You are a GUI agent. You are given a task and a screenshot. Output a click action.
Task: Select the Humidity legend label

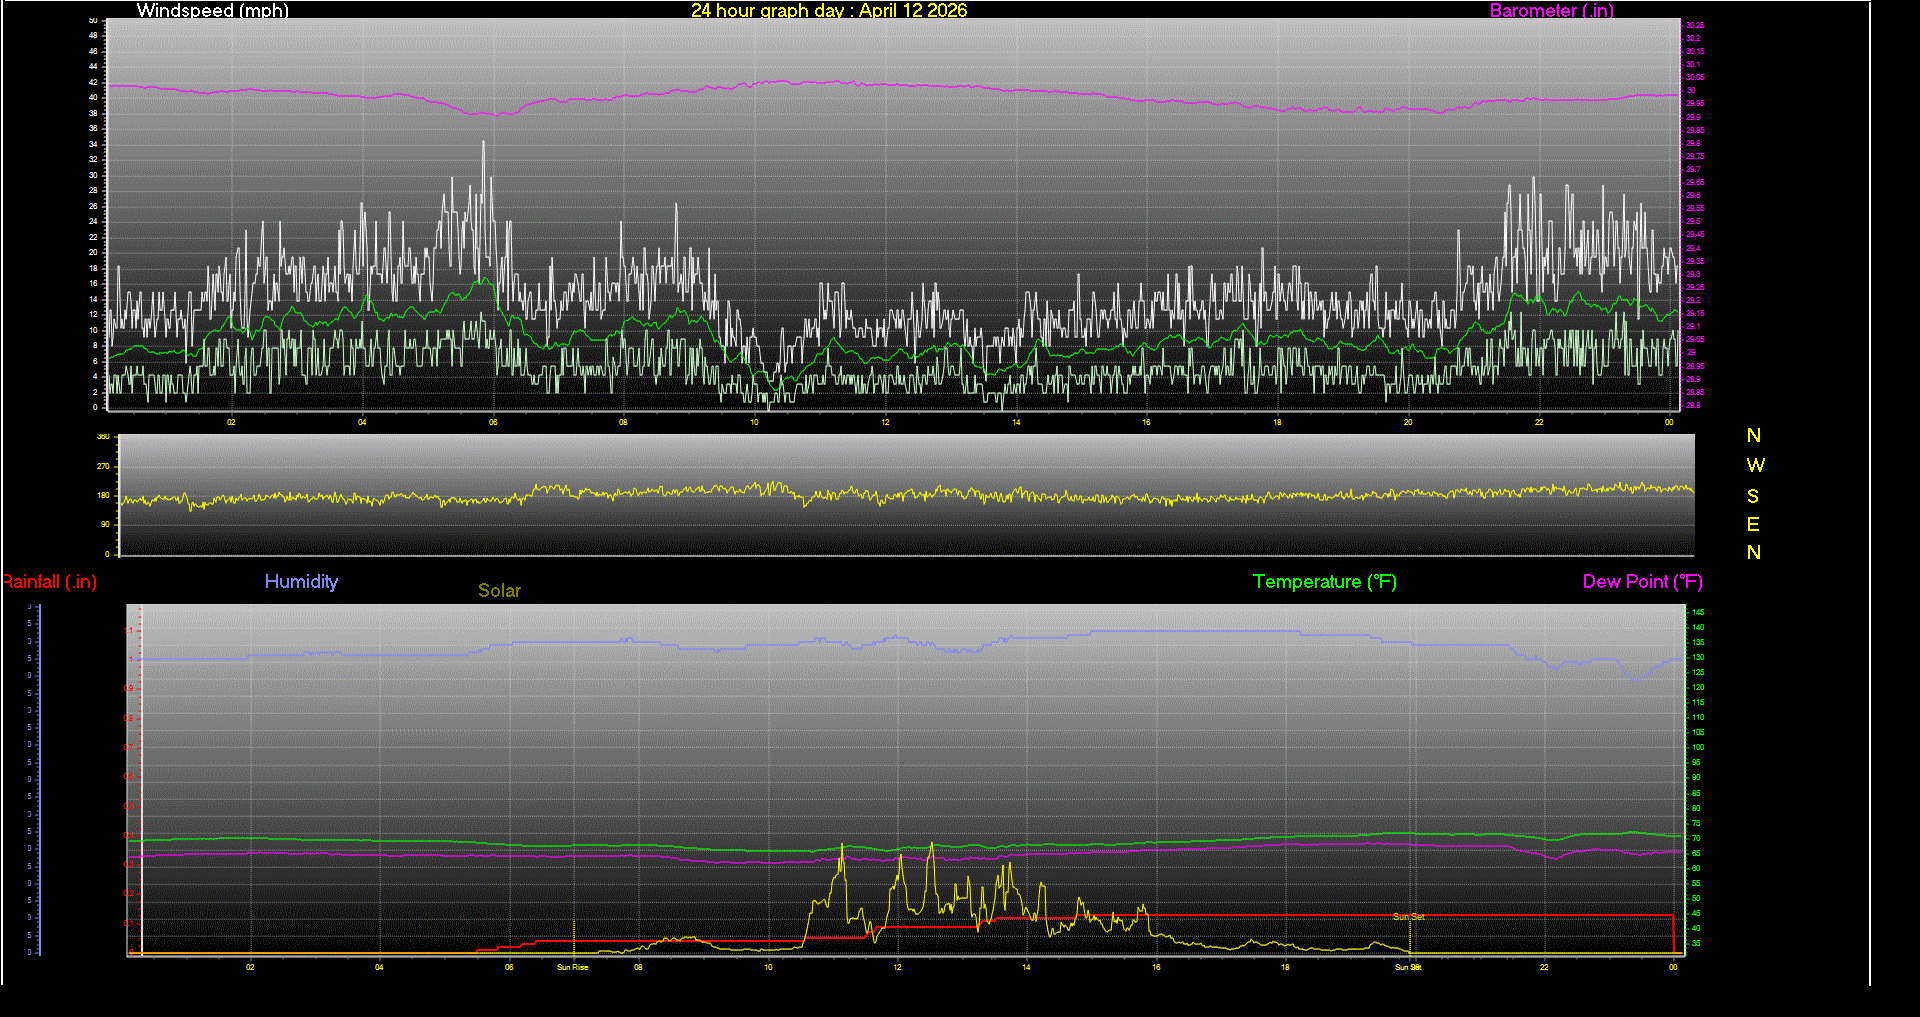pyautogui.click(x=301, y=581)
